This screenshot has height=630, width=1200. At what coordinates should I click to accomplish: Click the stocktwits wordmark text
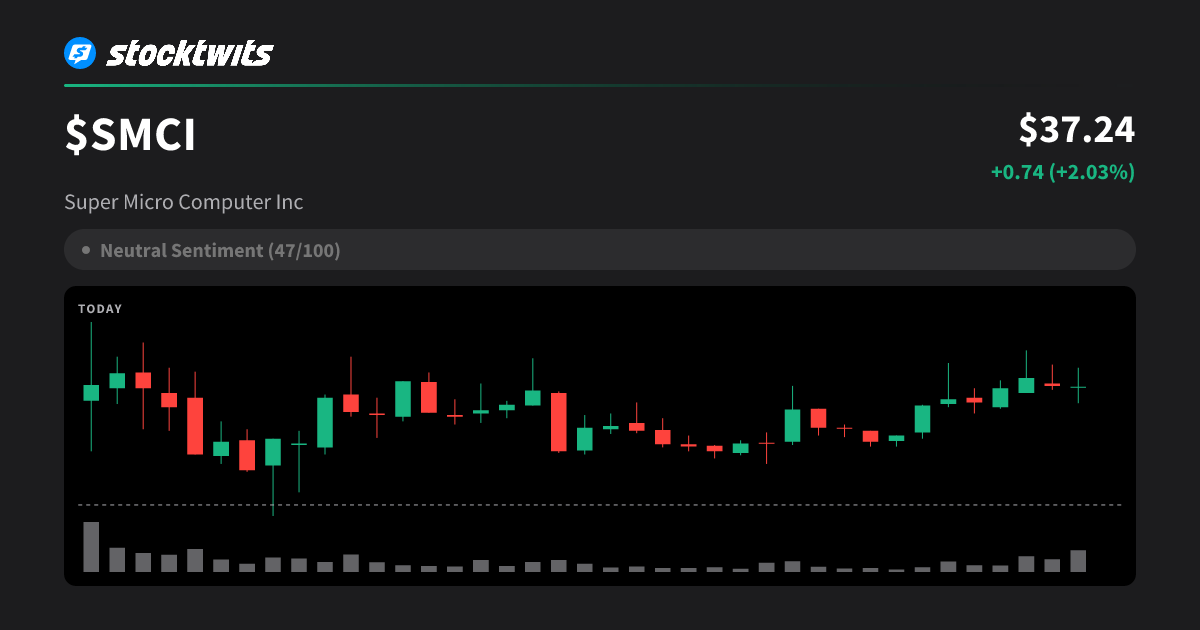tap(189, 53)
